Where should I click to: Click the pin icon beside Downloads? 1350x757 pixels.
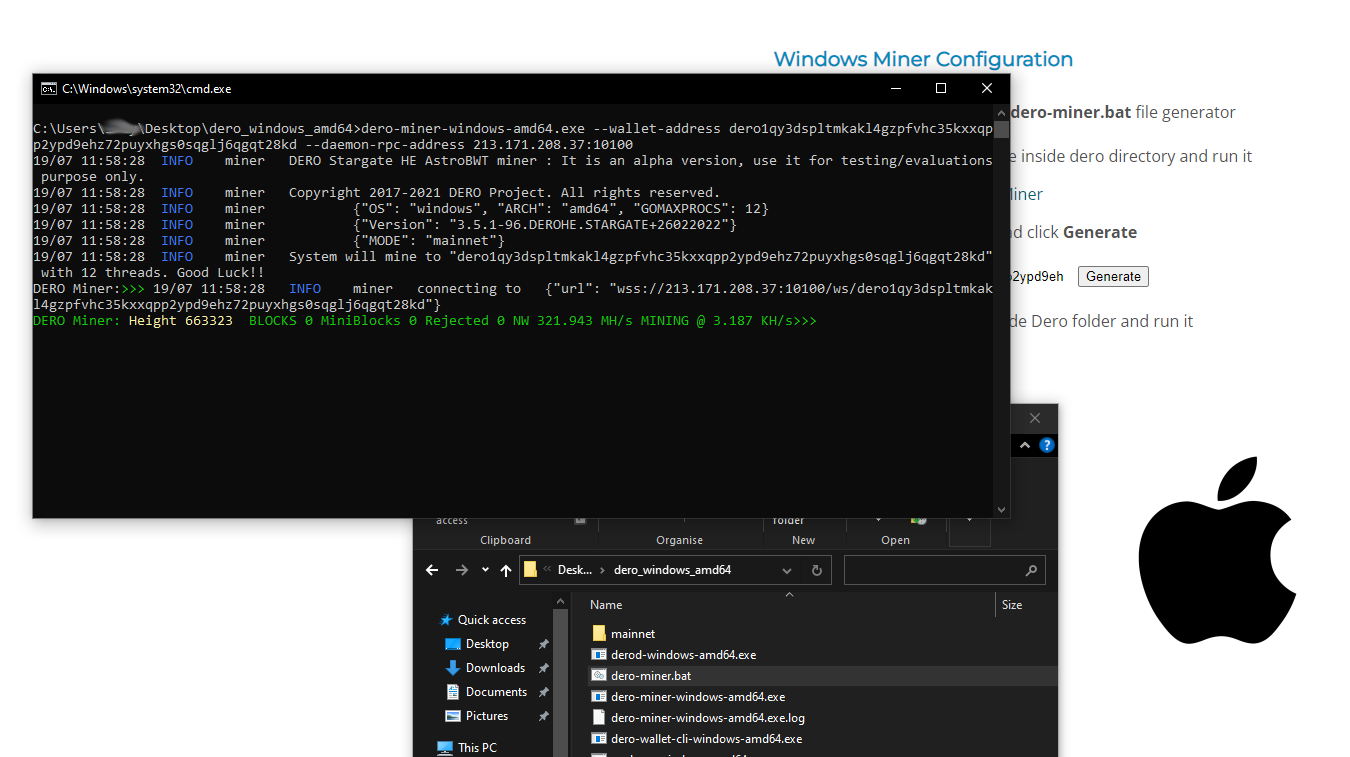point(544,668)
